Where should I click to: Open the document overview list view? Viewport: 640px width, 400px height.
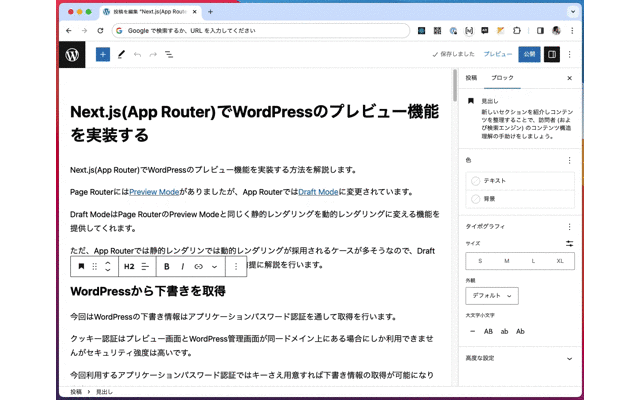[x=169, y=54]
